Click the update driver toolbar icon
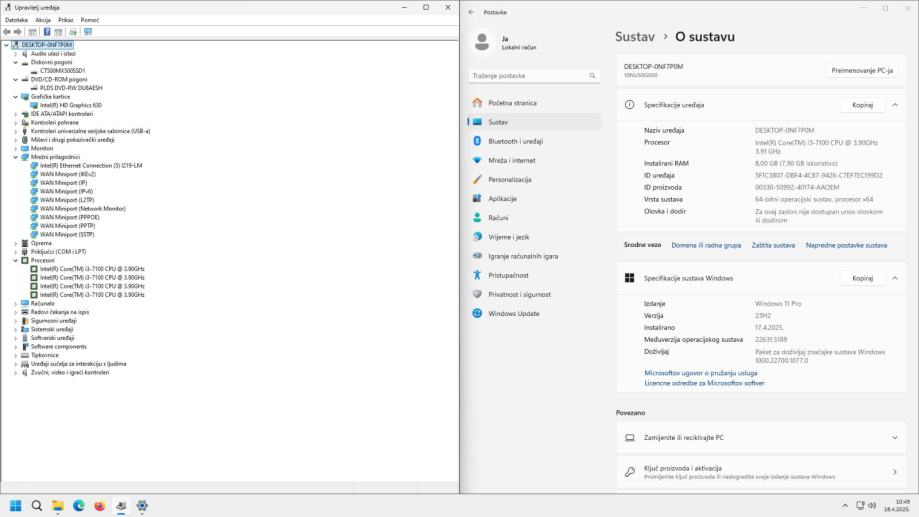Image resolution: width=919 pixels, height=517 pixels. pos(73,32)
